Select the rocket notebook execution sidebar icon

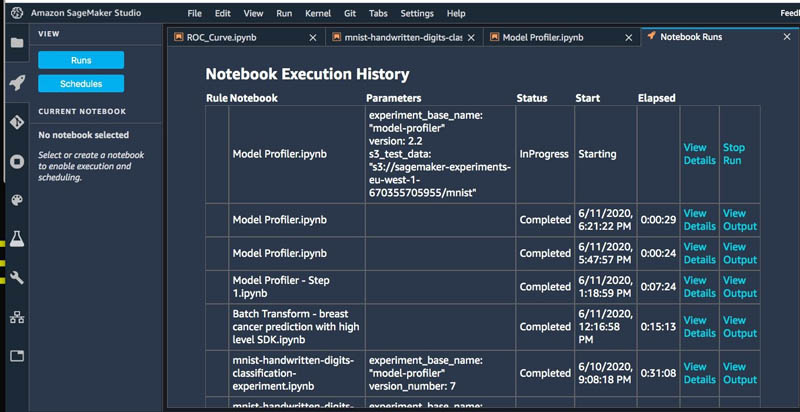(x=17, y=82)
